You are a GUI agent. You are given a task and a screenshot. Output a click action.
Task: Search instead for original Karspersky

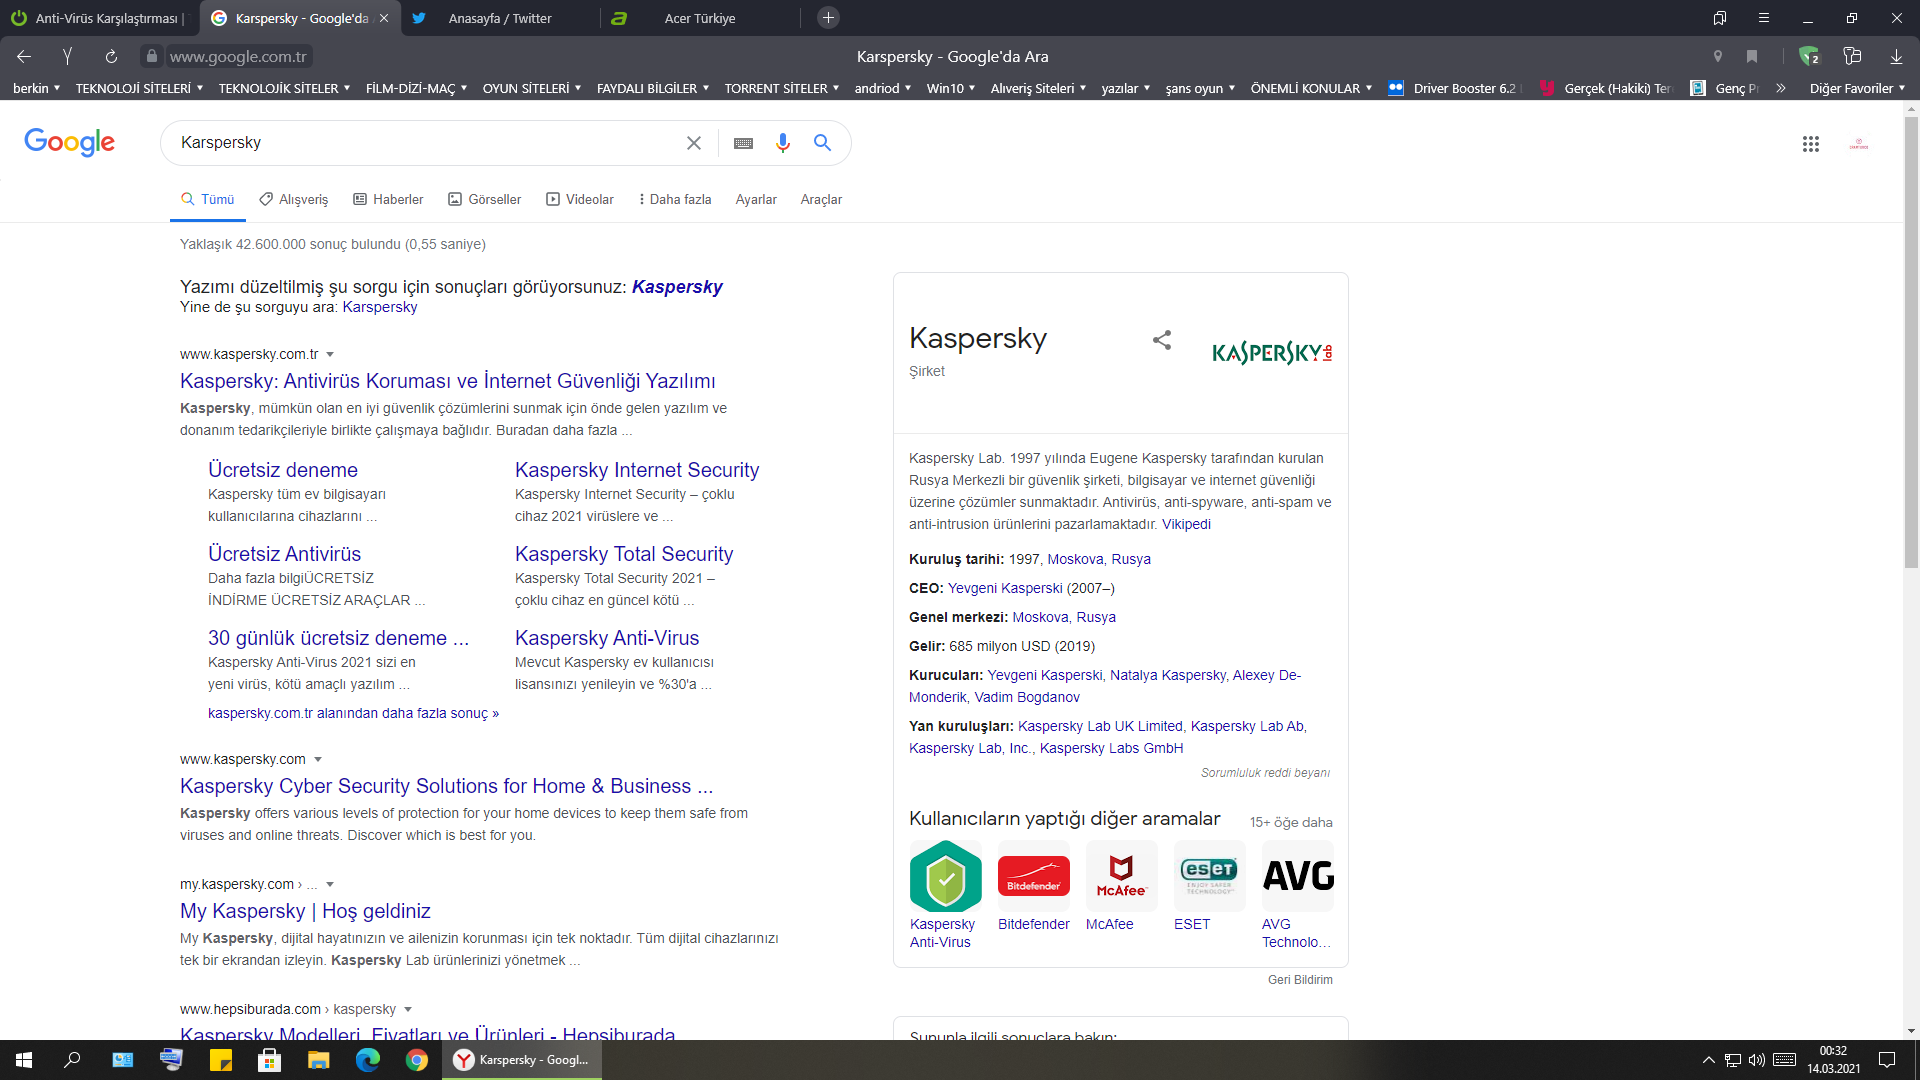coord(379,307)
